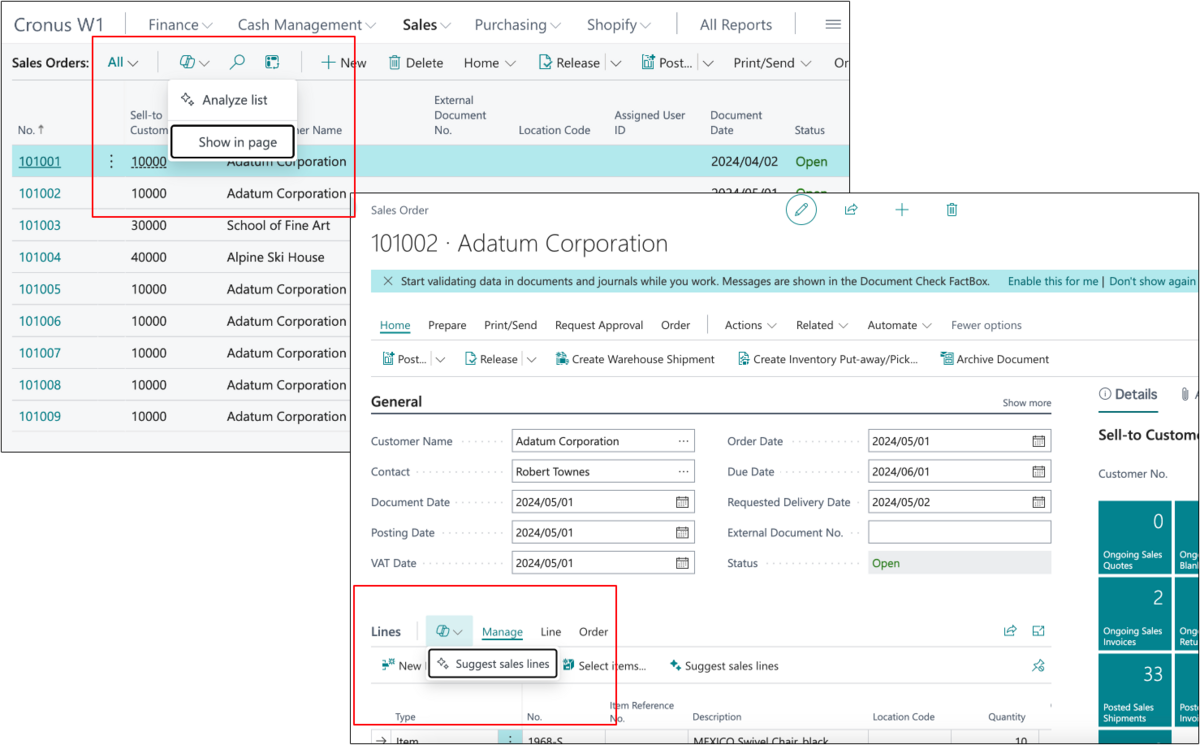
Task: Click New in Sales Orders toolbar
Action: pos(343,62)
